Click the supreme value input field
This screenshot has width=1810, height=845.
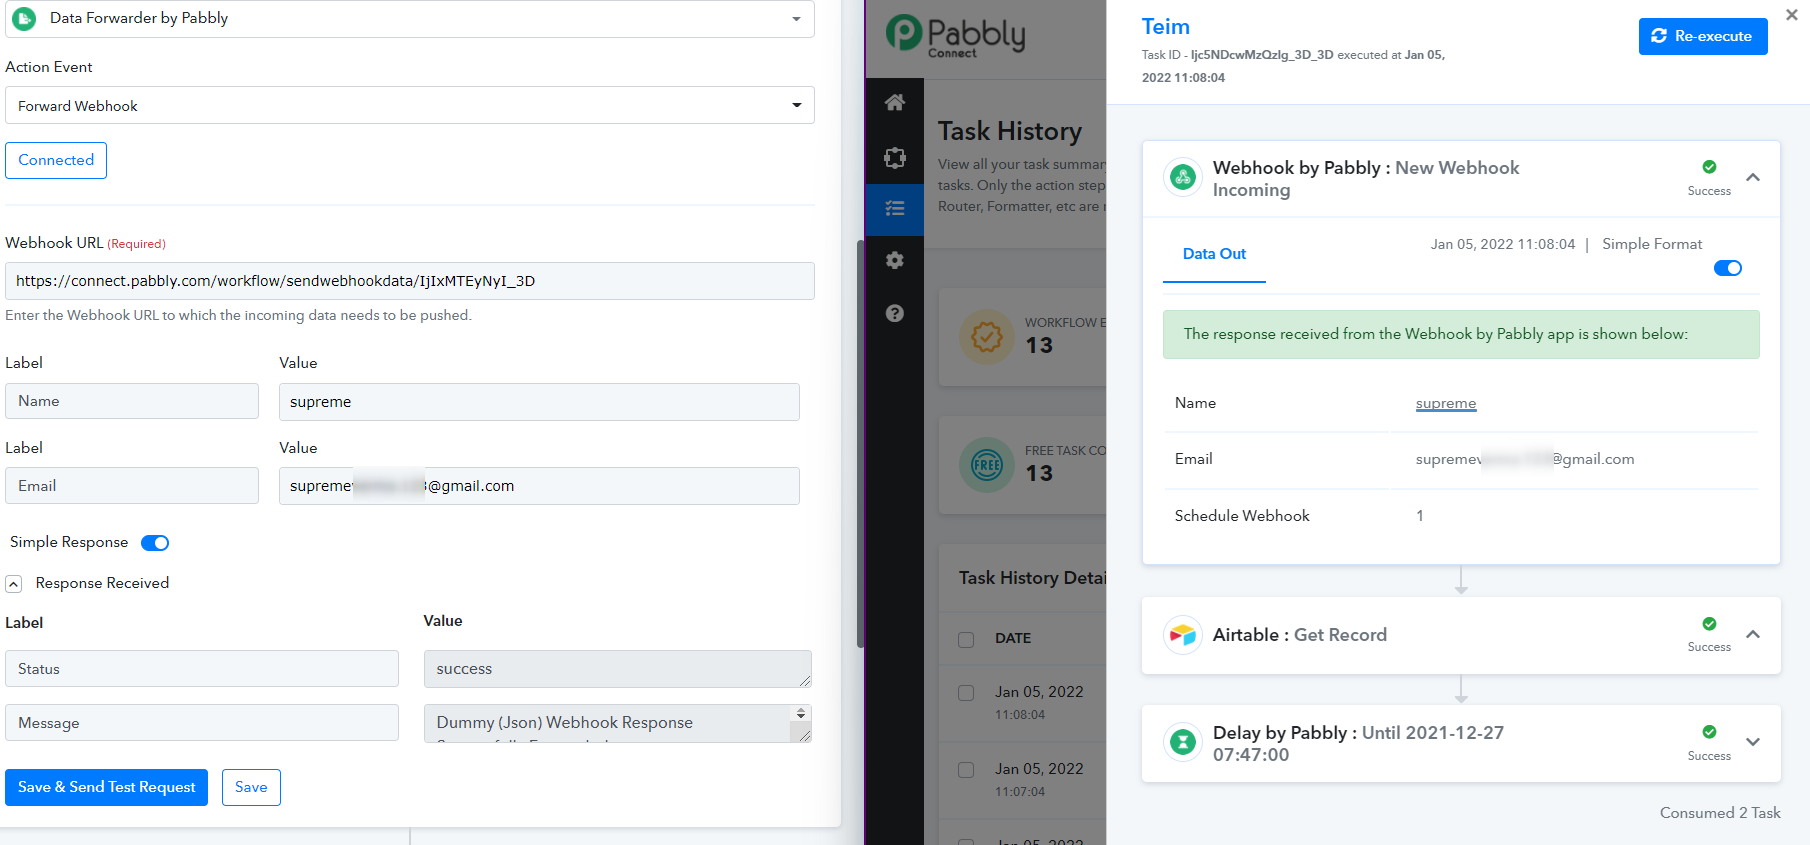(539, 402)
